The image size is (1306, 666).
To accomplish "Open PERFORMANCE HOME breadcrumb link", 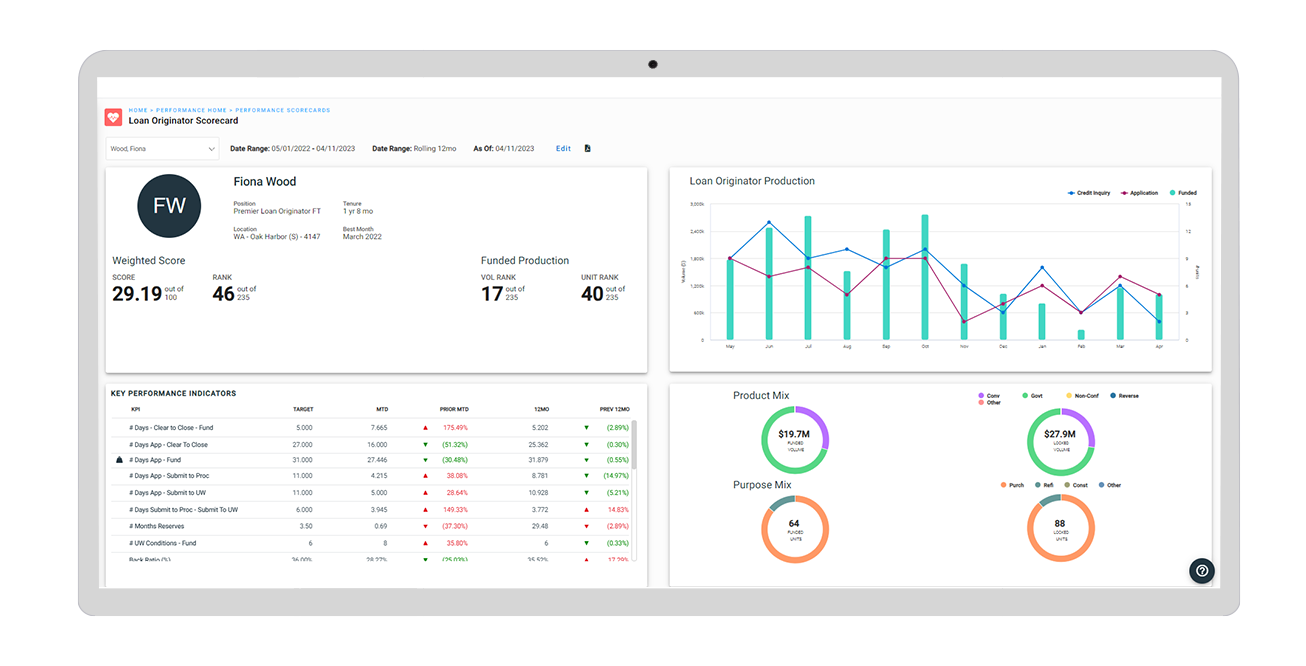I will 191,110.
